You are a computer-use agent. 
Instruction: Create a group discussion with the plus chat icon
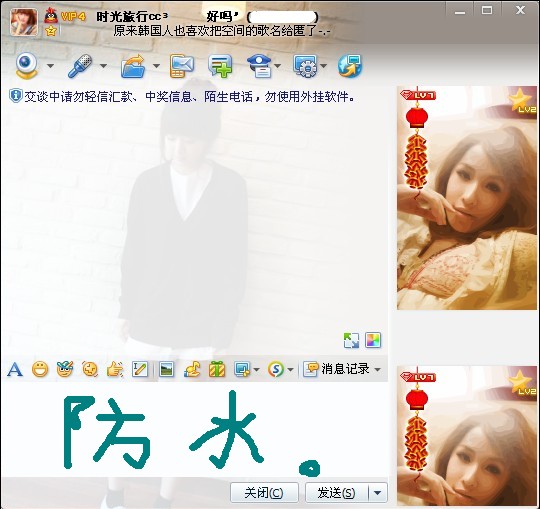point(220,66)
